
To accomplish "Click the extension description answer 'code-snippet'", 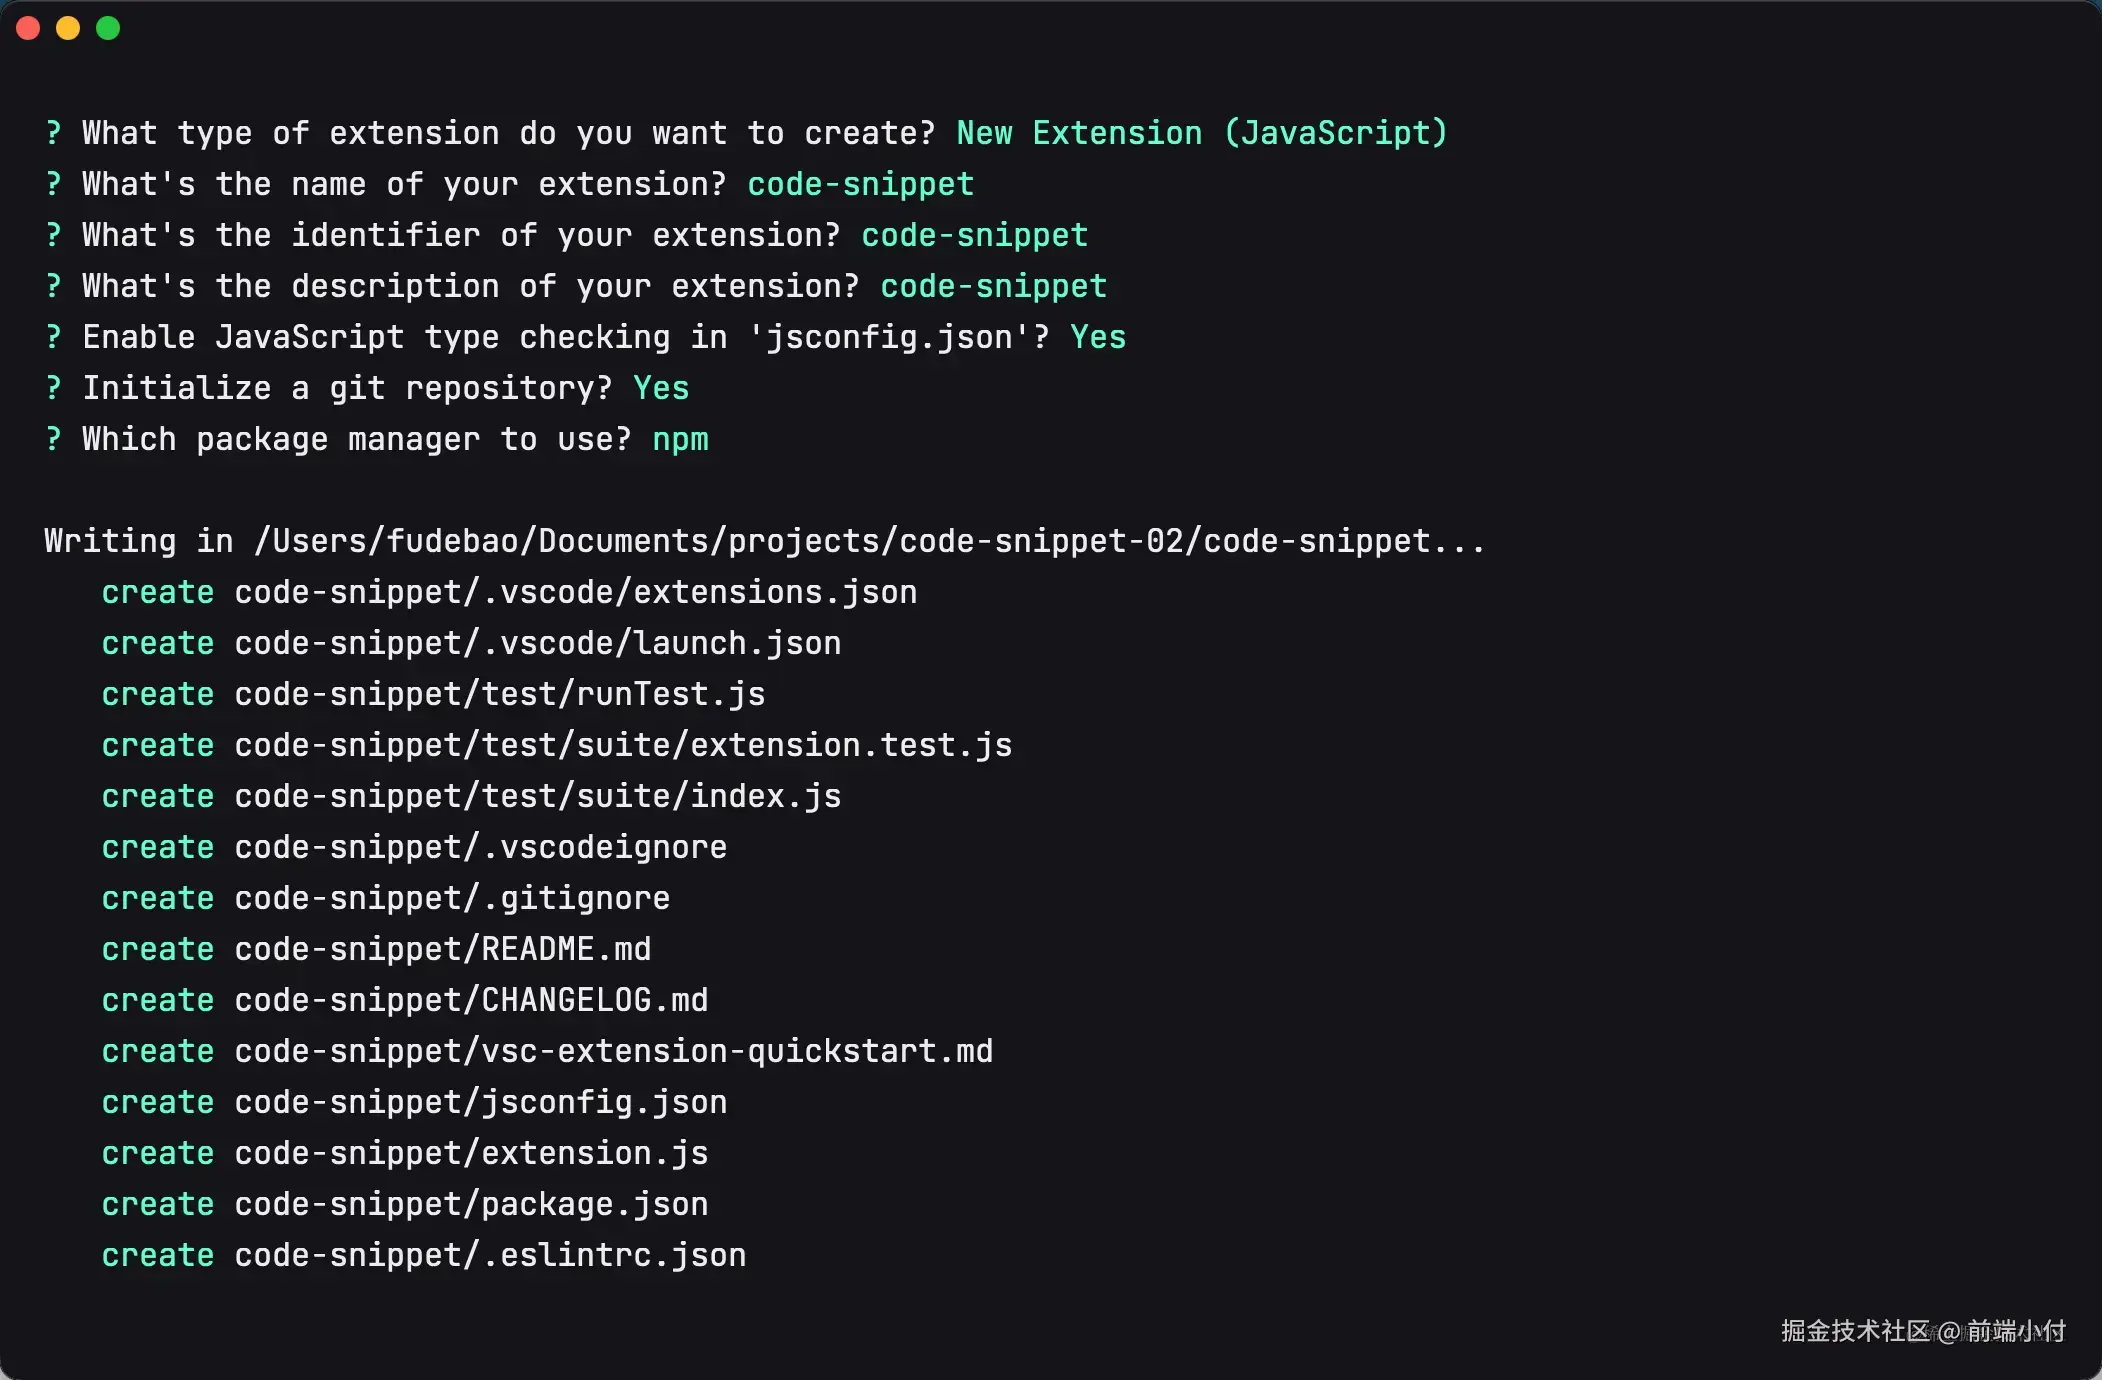I will 993,286.
